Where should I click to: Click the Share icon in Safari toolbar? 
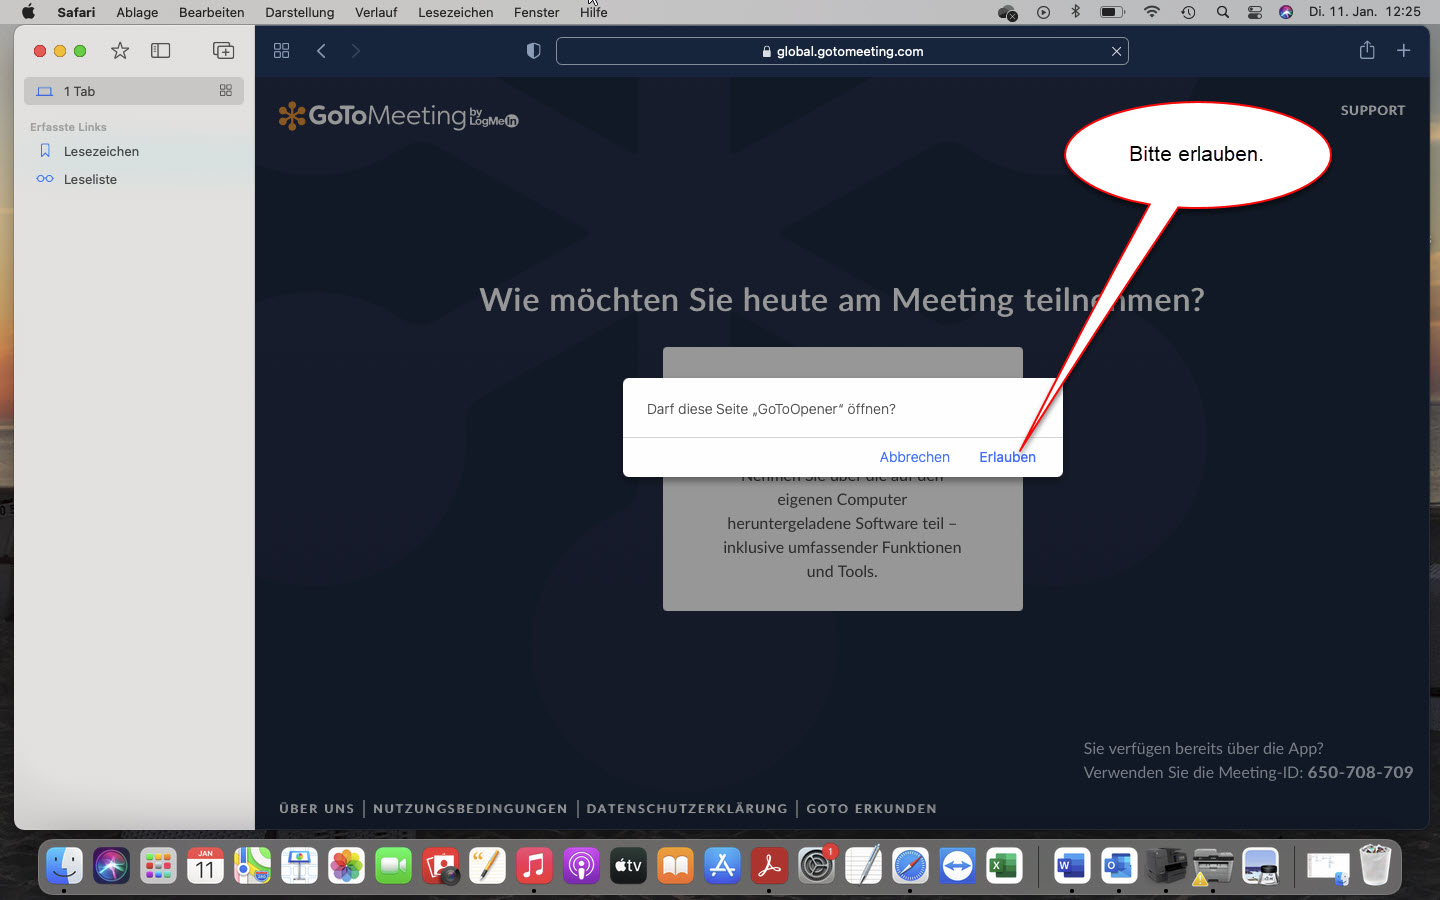tap(1367, 50)
